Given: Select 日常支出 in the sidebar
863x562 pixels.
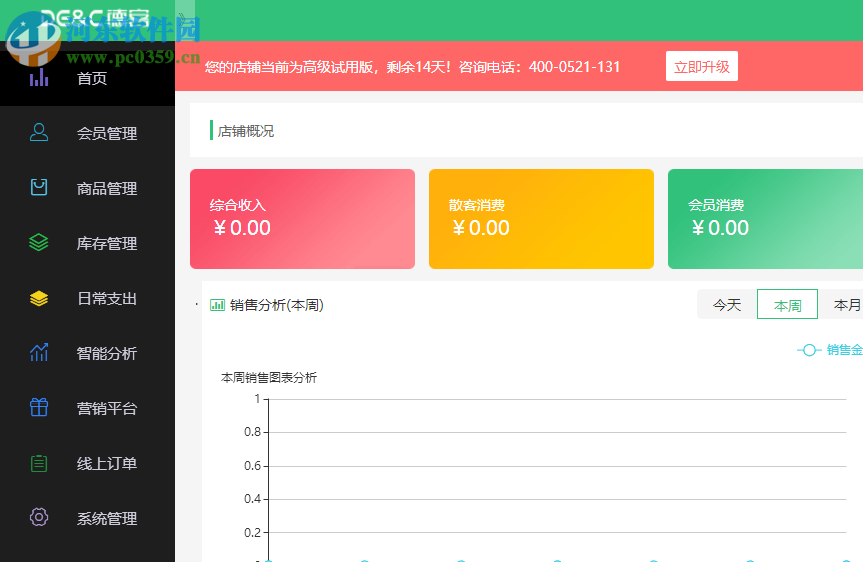Looking at the screenshot, I should point(88,298).
